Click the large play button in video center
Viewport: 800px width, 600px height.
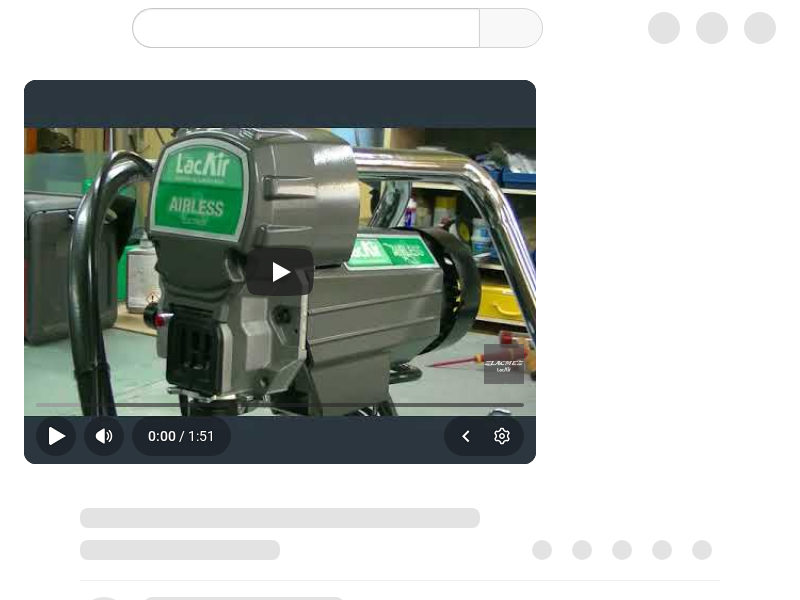pyautogui.click(x=280, y=272)
